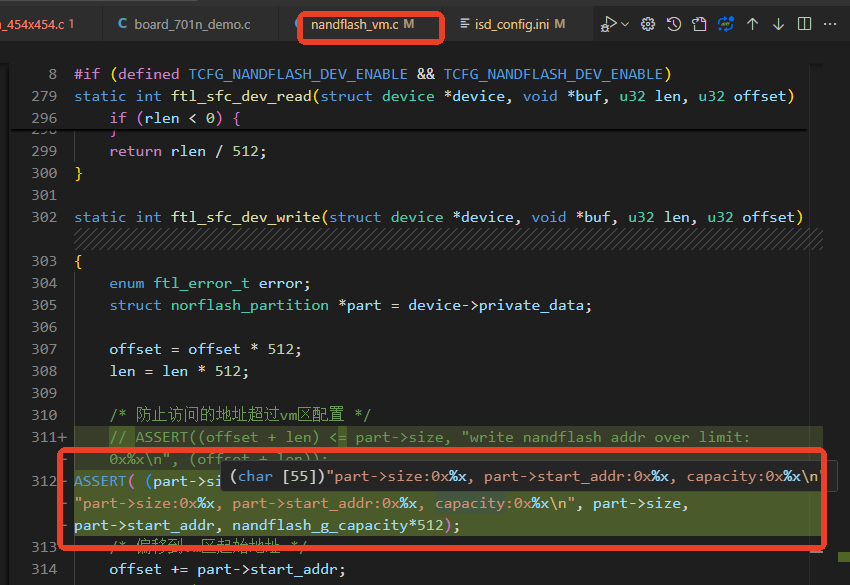
Task: Click the sticky line '#if (defined TCFG_NANDFLASH_DEV_ENABLE'
Action: [372, 74]
